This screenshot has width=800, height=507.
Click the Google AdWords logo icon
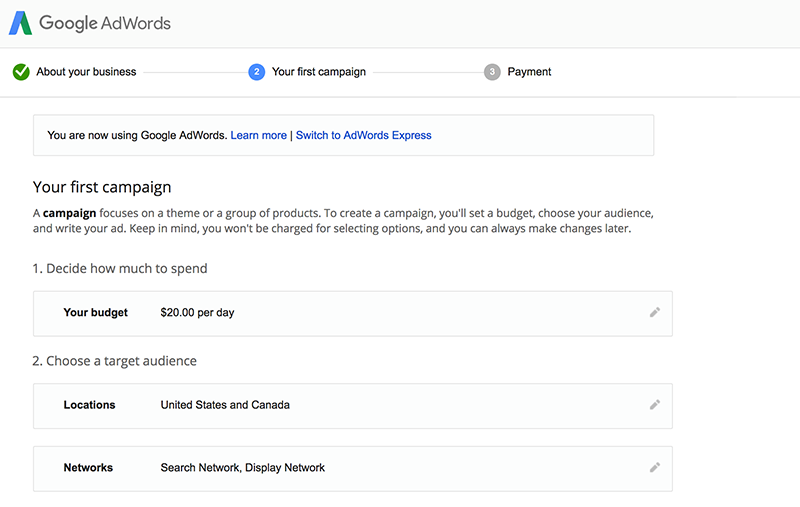point(21,23)
